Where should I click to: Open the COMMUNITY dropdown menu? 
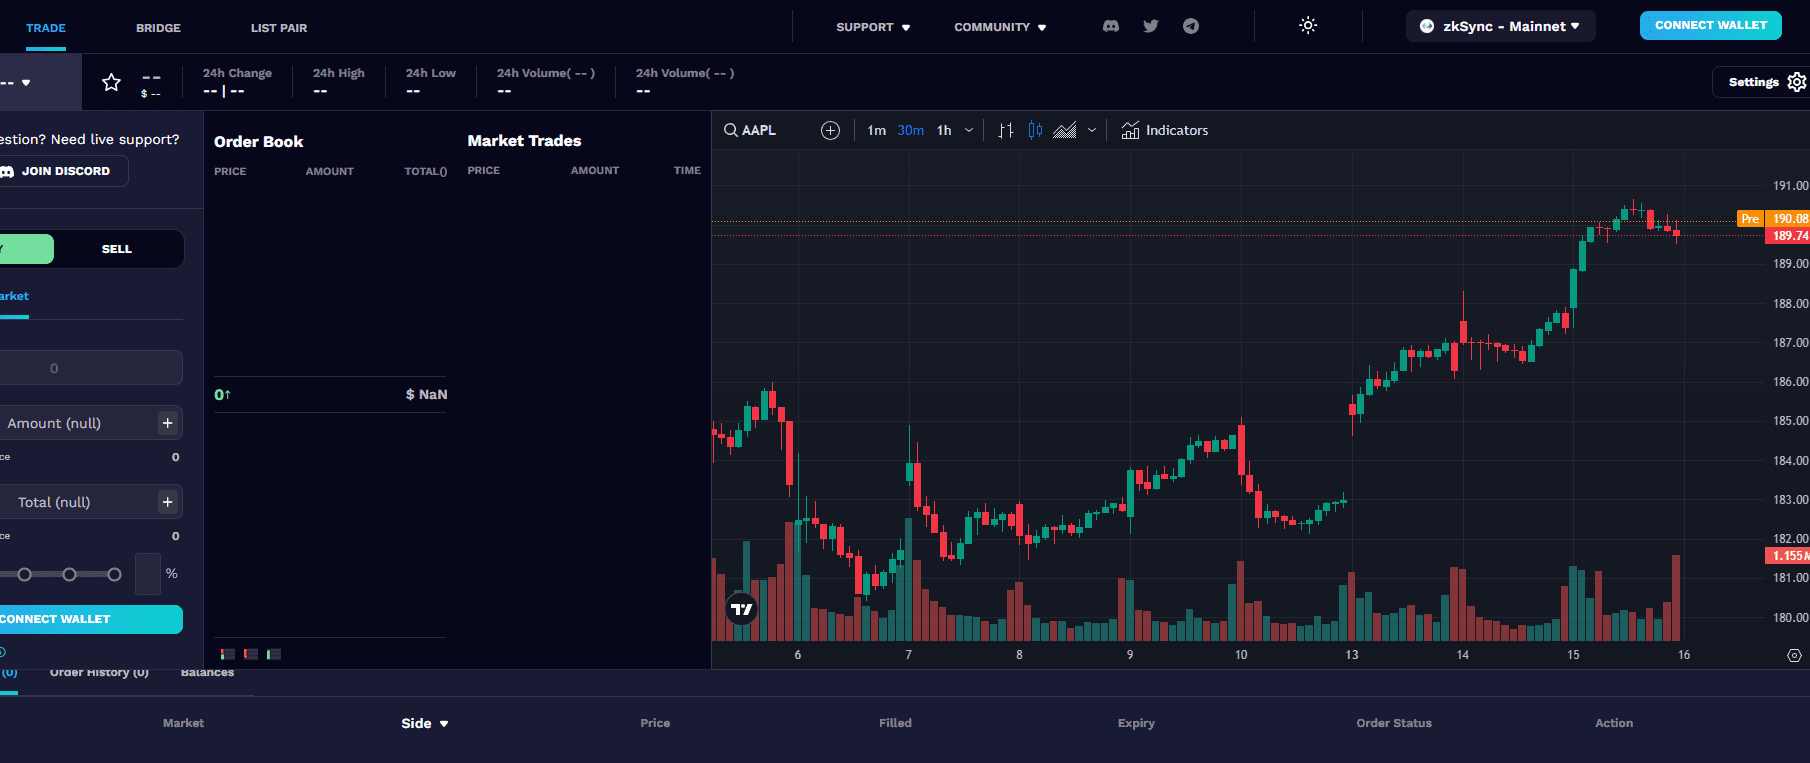tap(1000, 27)
